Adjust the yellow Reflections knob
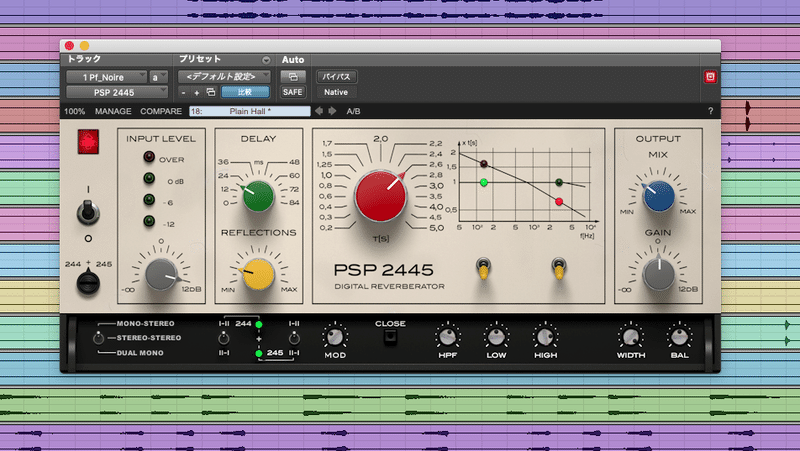Image resolution: width=800 pixels, height=451 pixels. tap(258, 274)
